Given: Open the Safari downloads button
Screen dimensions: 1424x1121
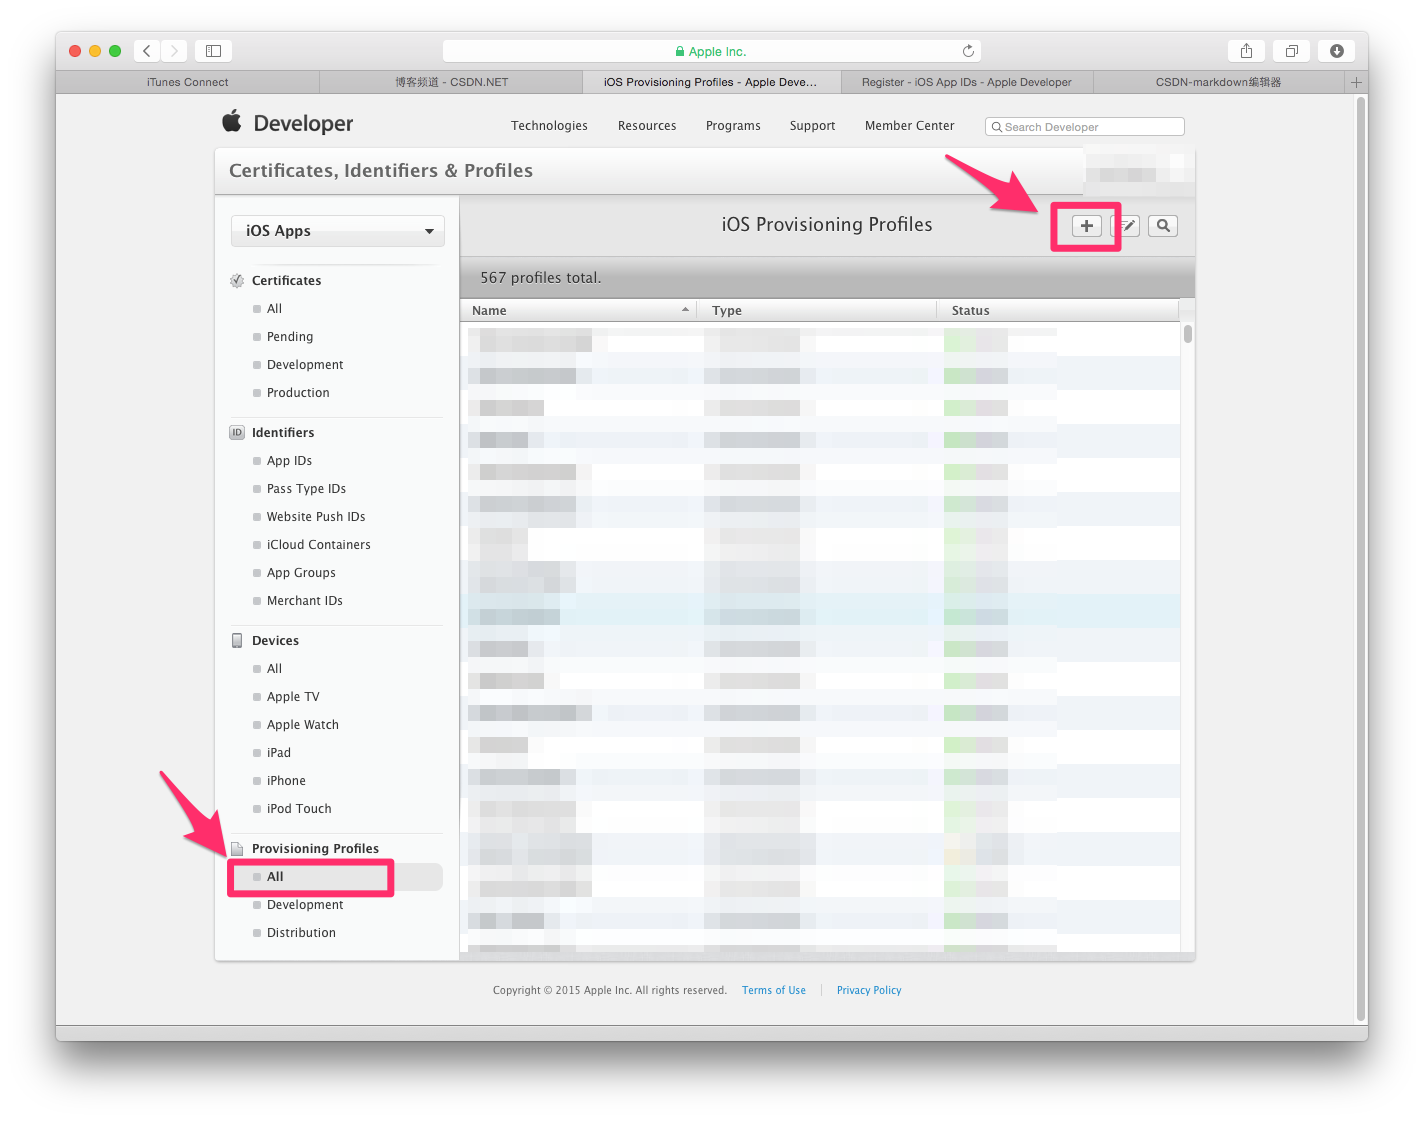Looking at the screenshot, I should coord(1337,51).
